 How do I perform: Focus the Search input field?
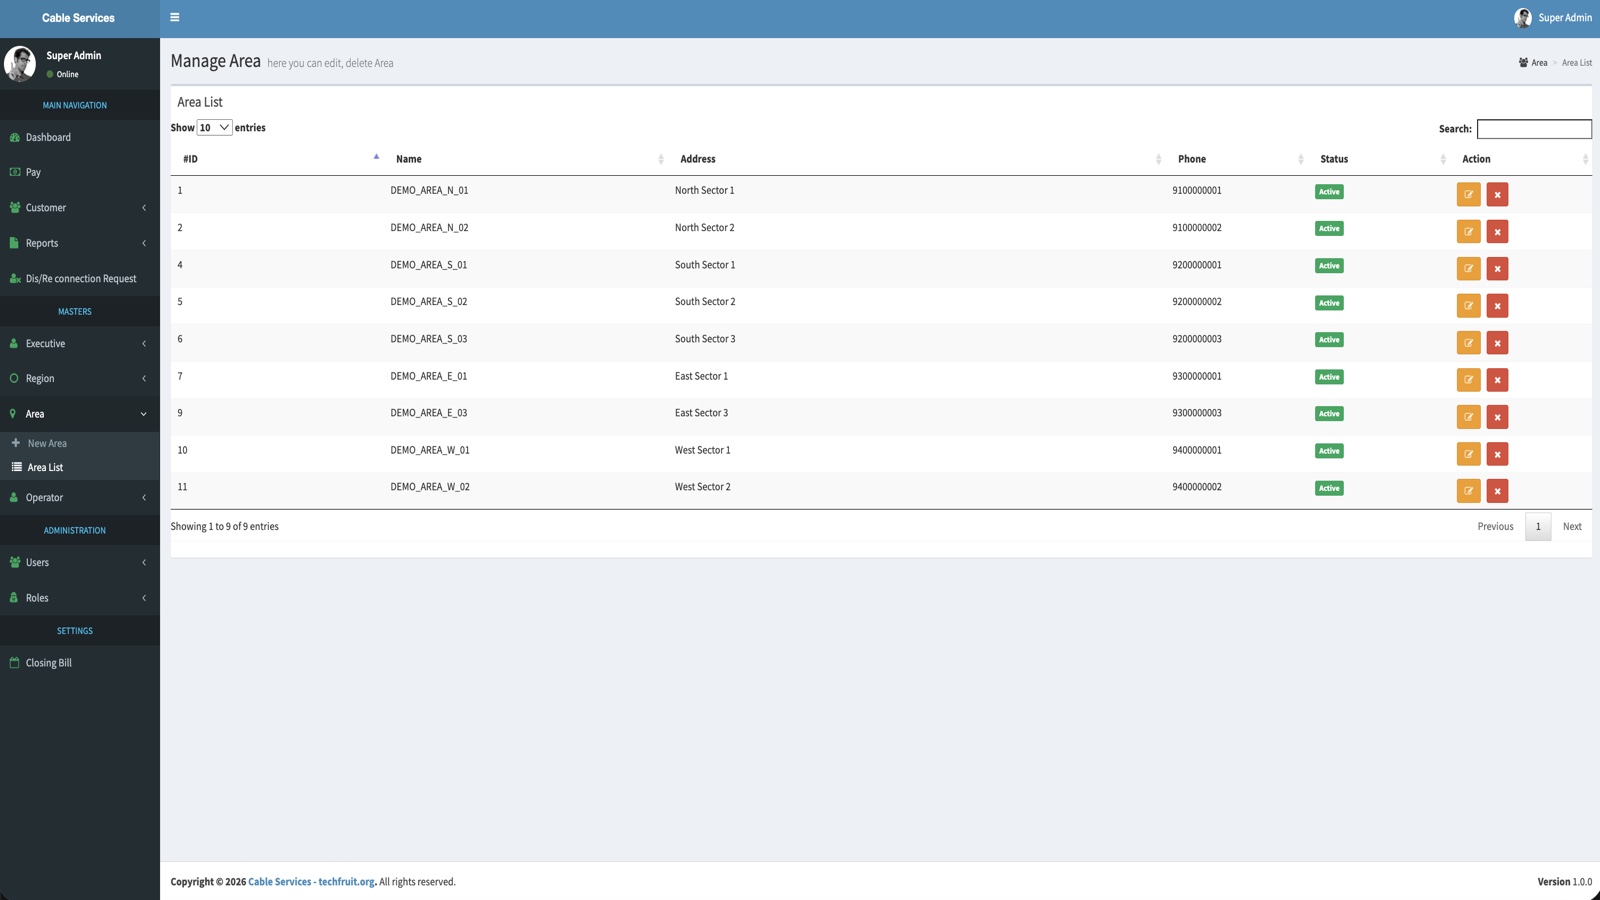[x=1534, y=129]
